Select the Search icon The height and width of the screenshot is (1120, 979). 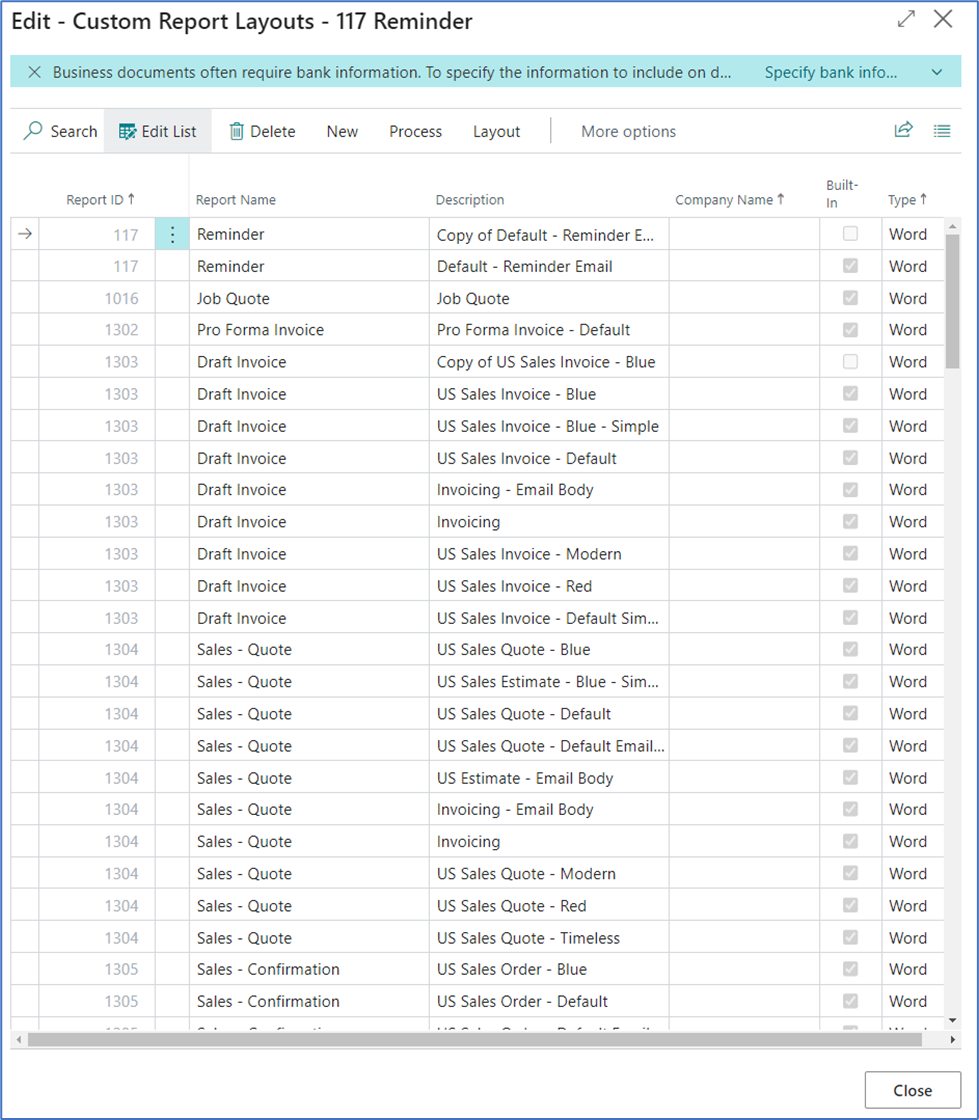point(32,131)
